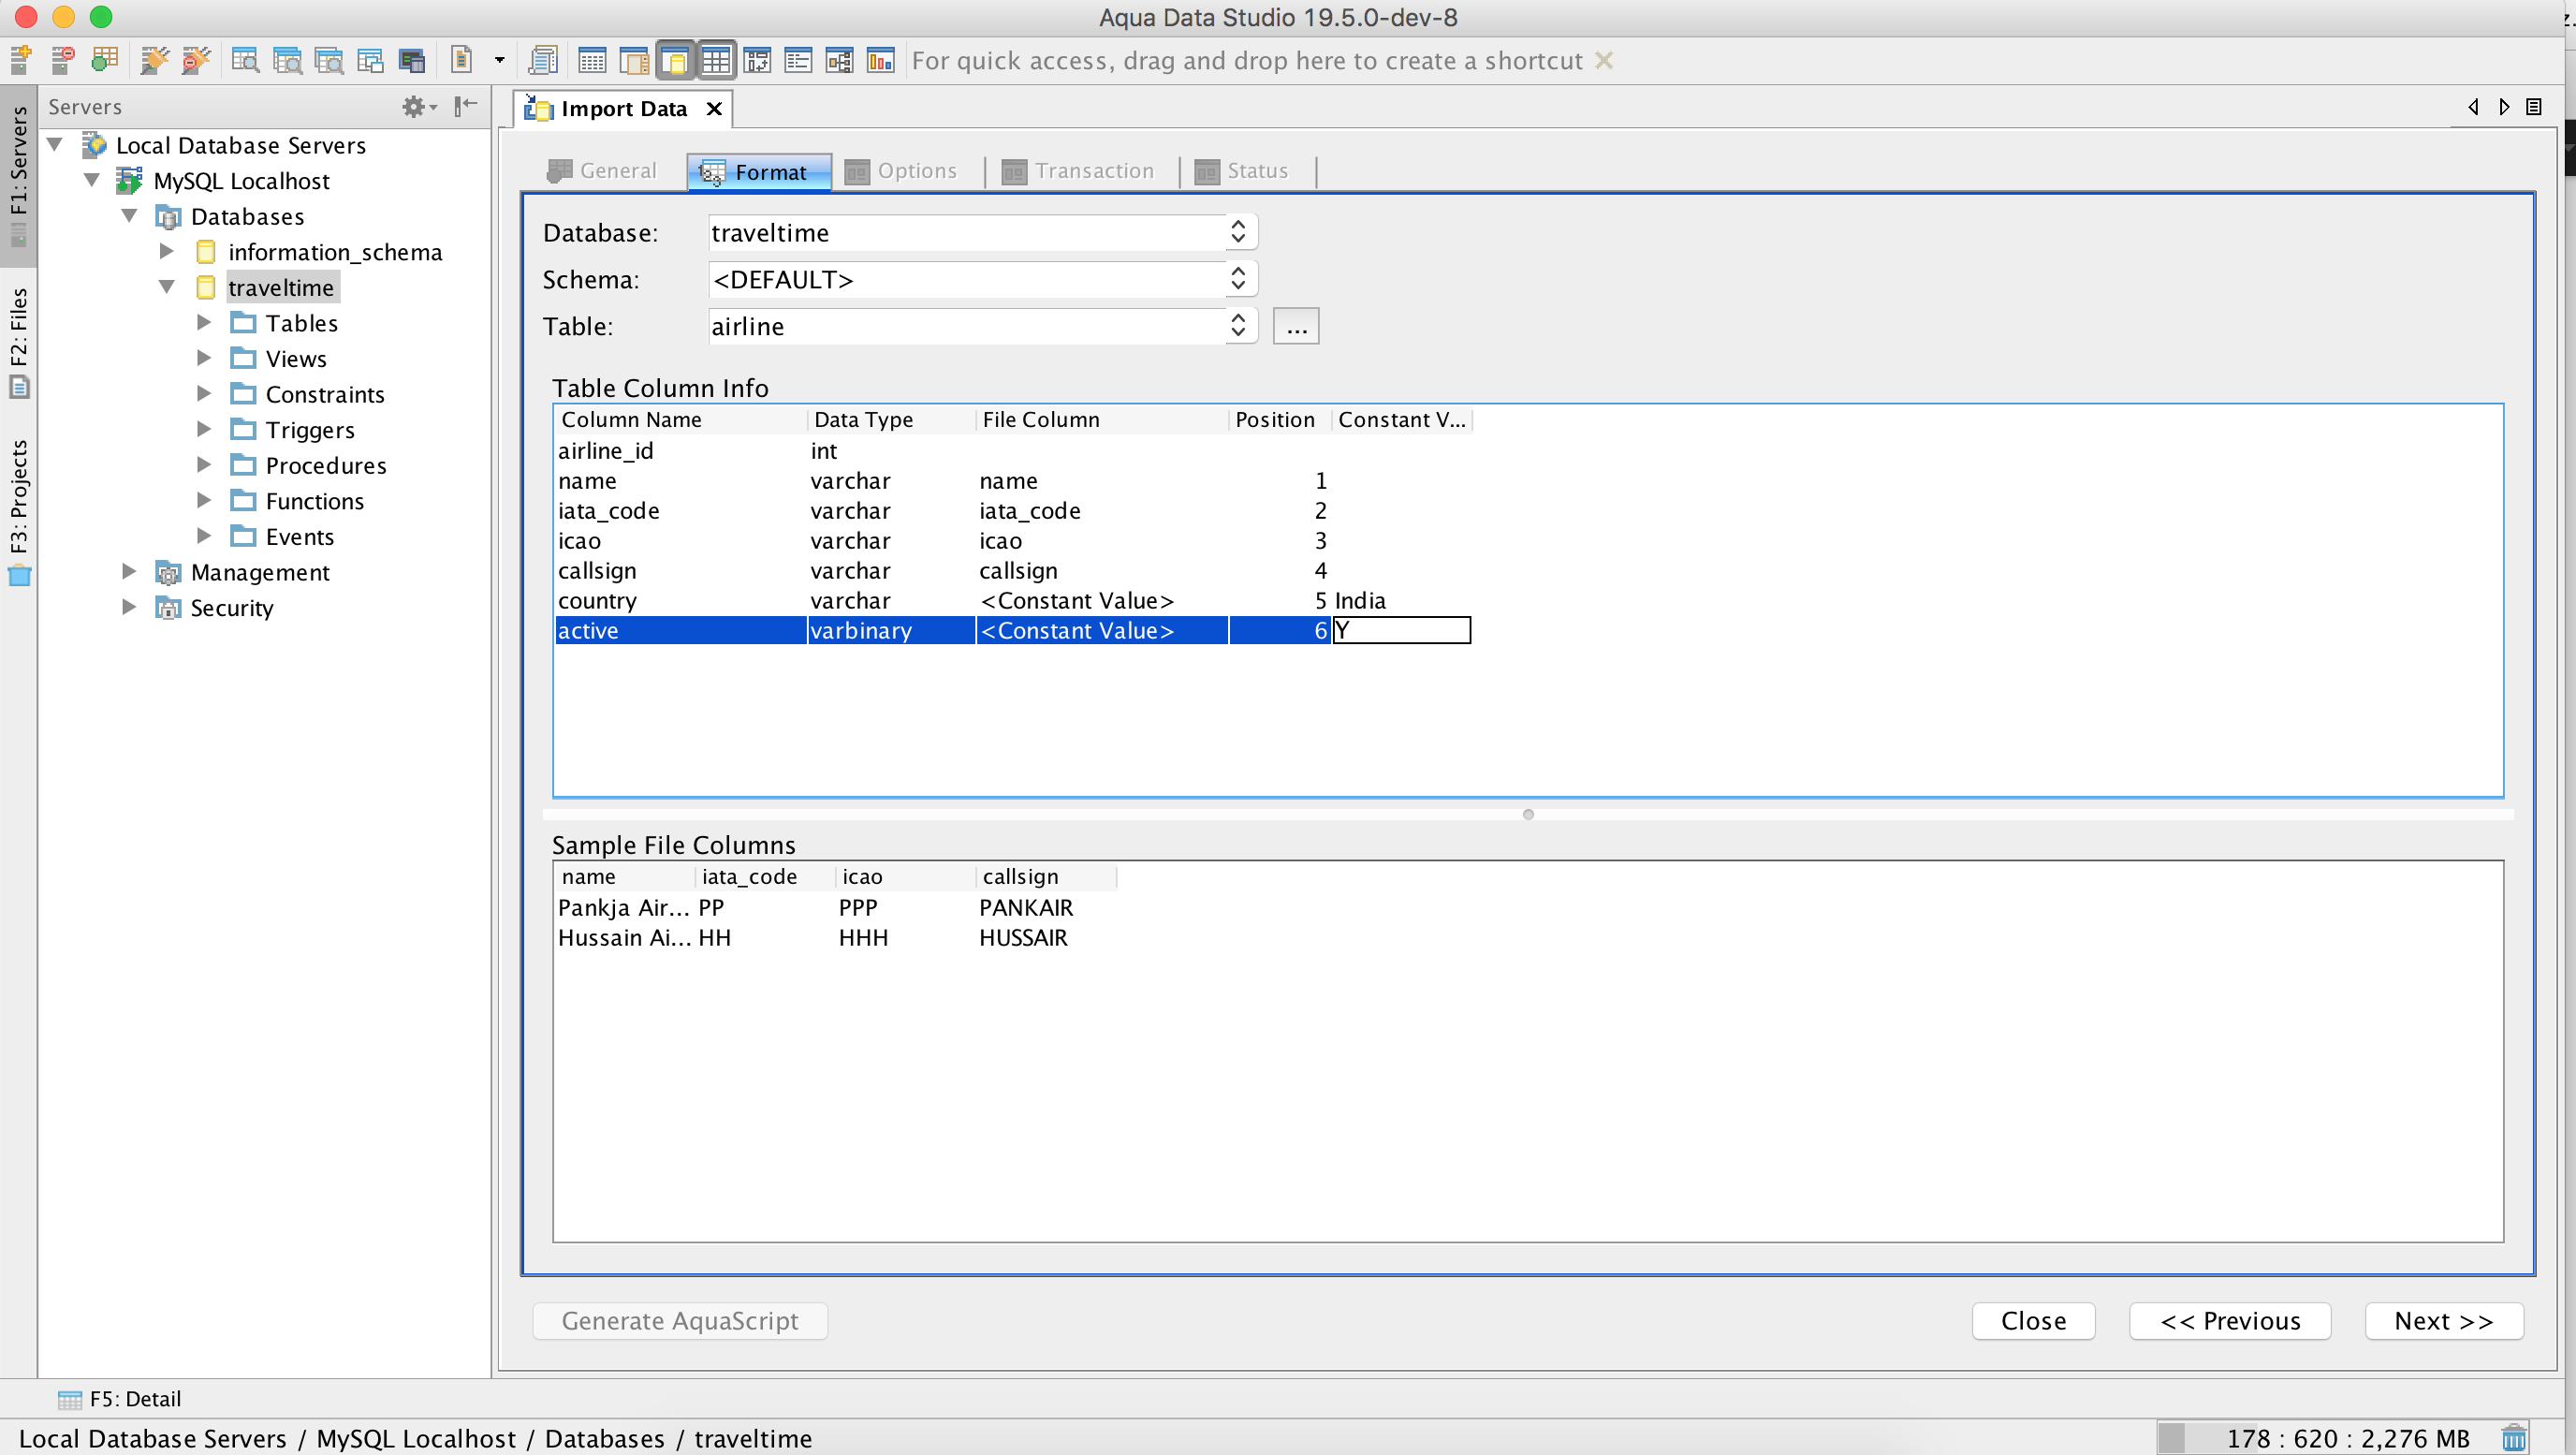2576x1455 pixels.
Task: Click the Next >> button
Action: click(2443, 1320)
